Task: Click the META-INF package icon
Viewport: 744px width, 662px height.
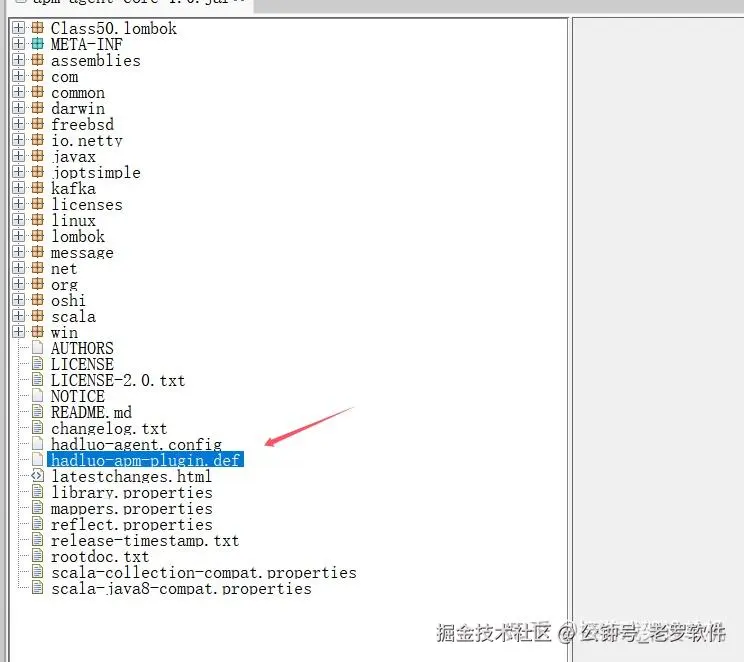Action: coord(37,44)
